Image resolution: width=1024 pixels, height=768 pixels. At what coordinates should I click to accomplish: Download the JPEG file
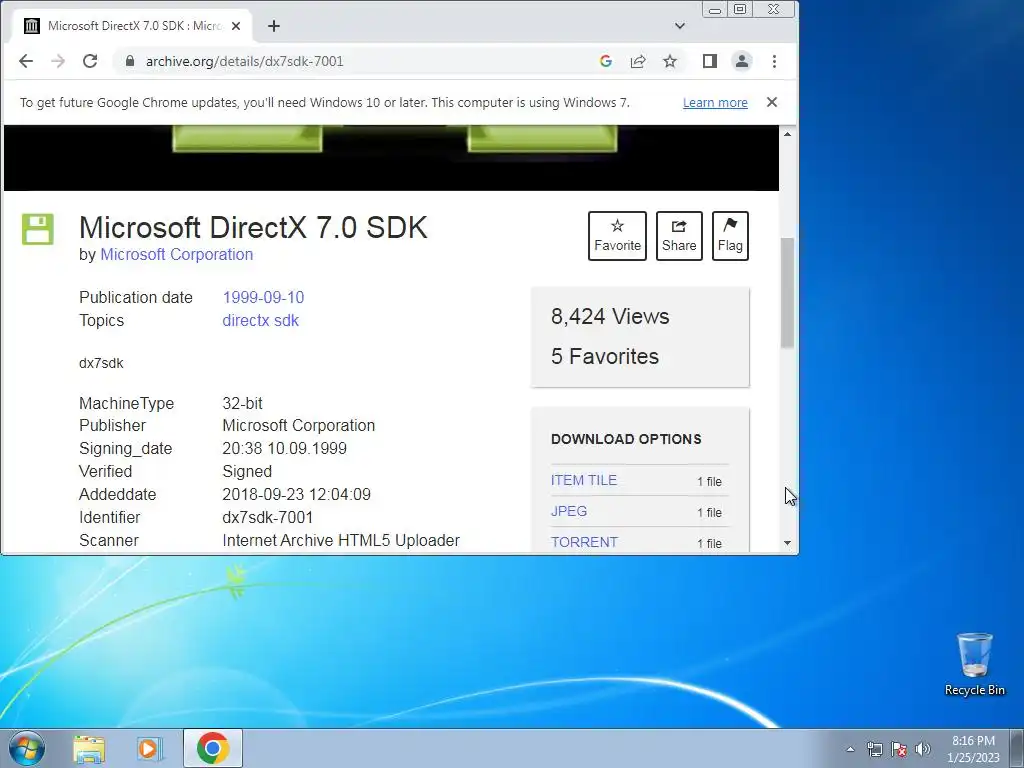[x=569, y=511]
